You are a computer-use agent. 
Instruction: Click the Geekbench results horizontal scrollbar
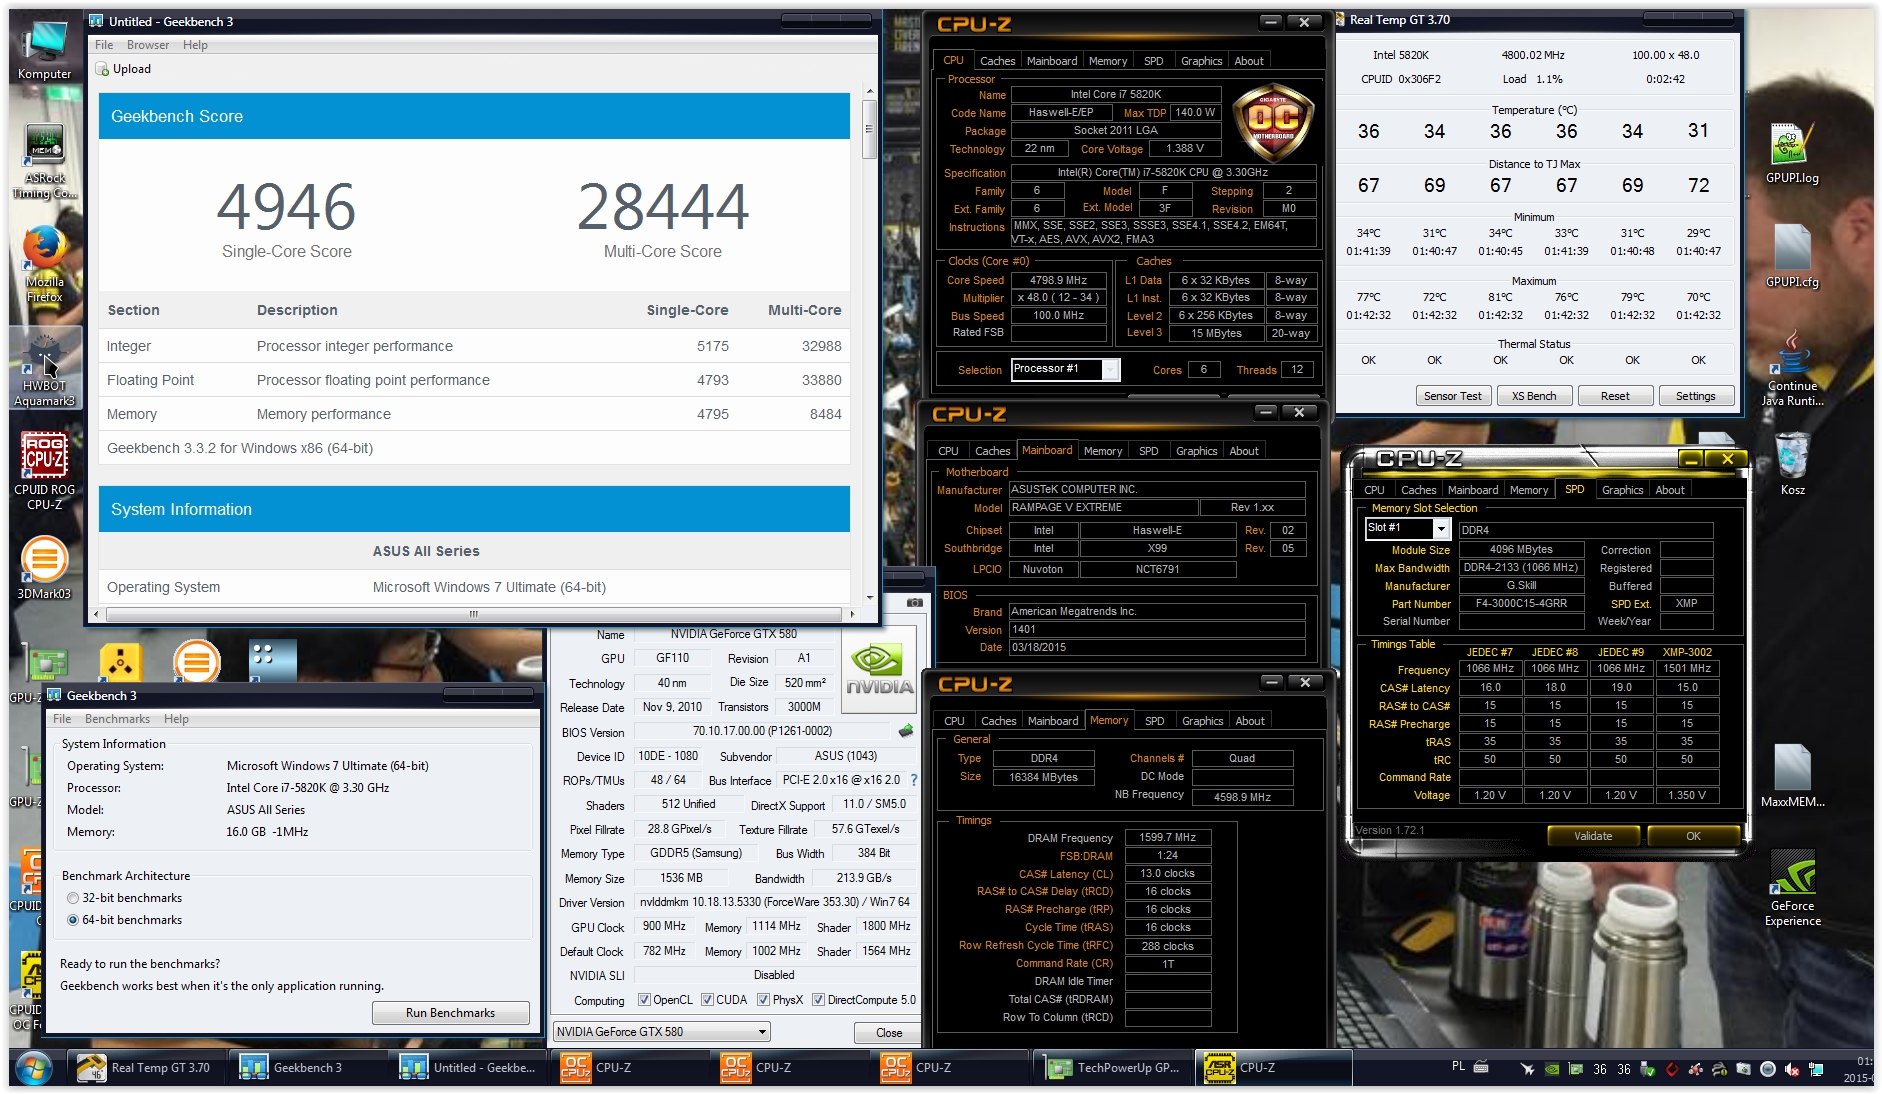point(473,614)
